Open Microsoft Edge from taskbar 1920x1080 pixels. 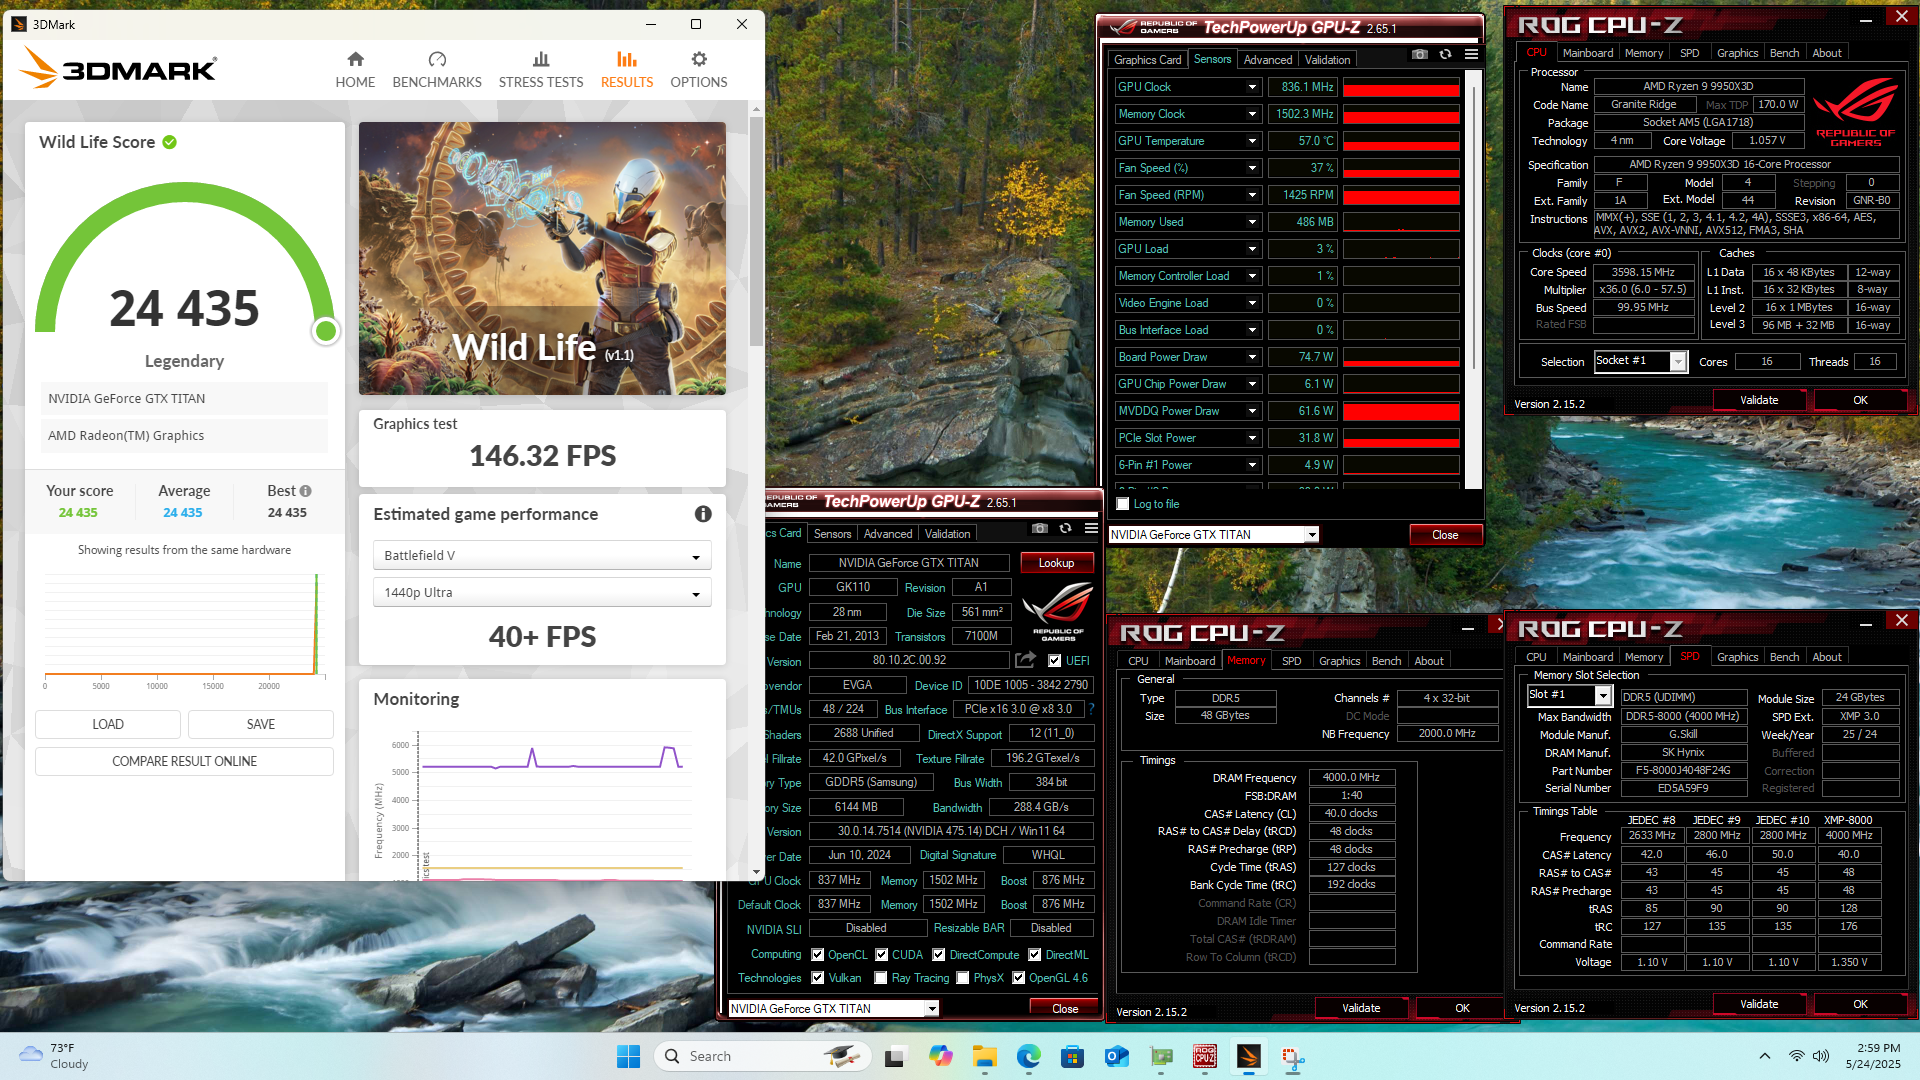click(x=1029, y=1056)
